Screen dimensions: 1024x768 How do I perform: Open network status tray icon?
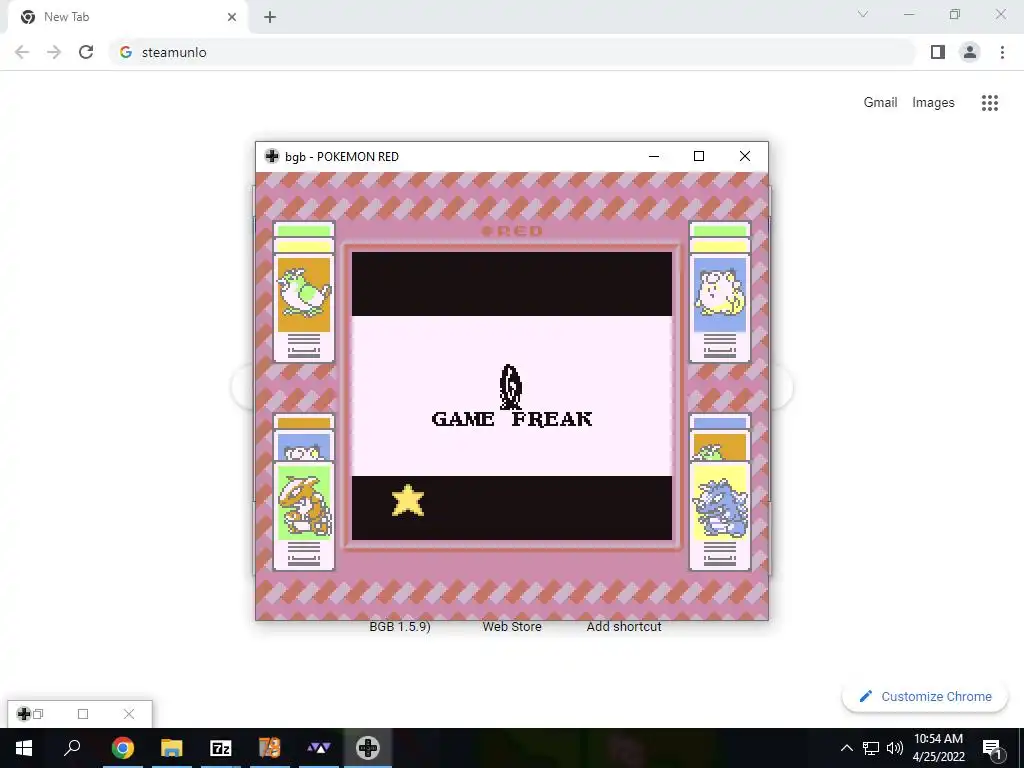pos(871,748)
